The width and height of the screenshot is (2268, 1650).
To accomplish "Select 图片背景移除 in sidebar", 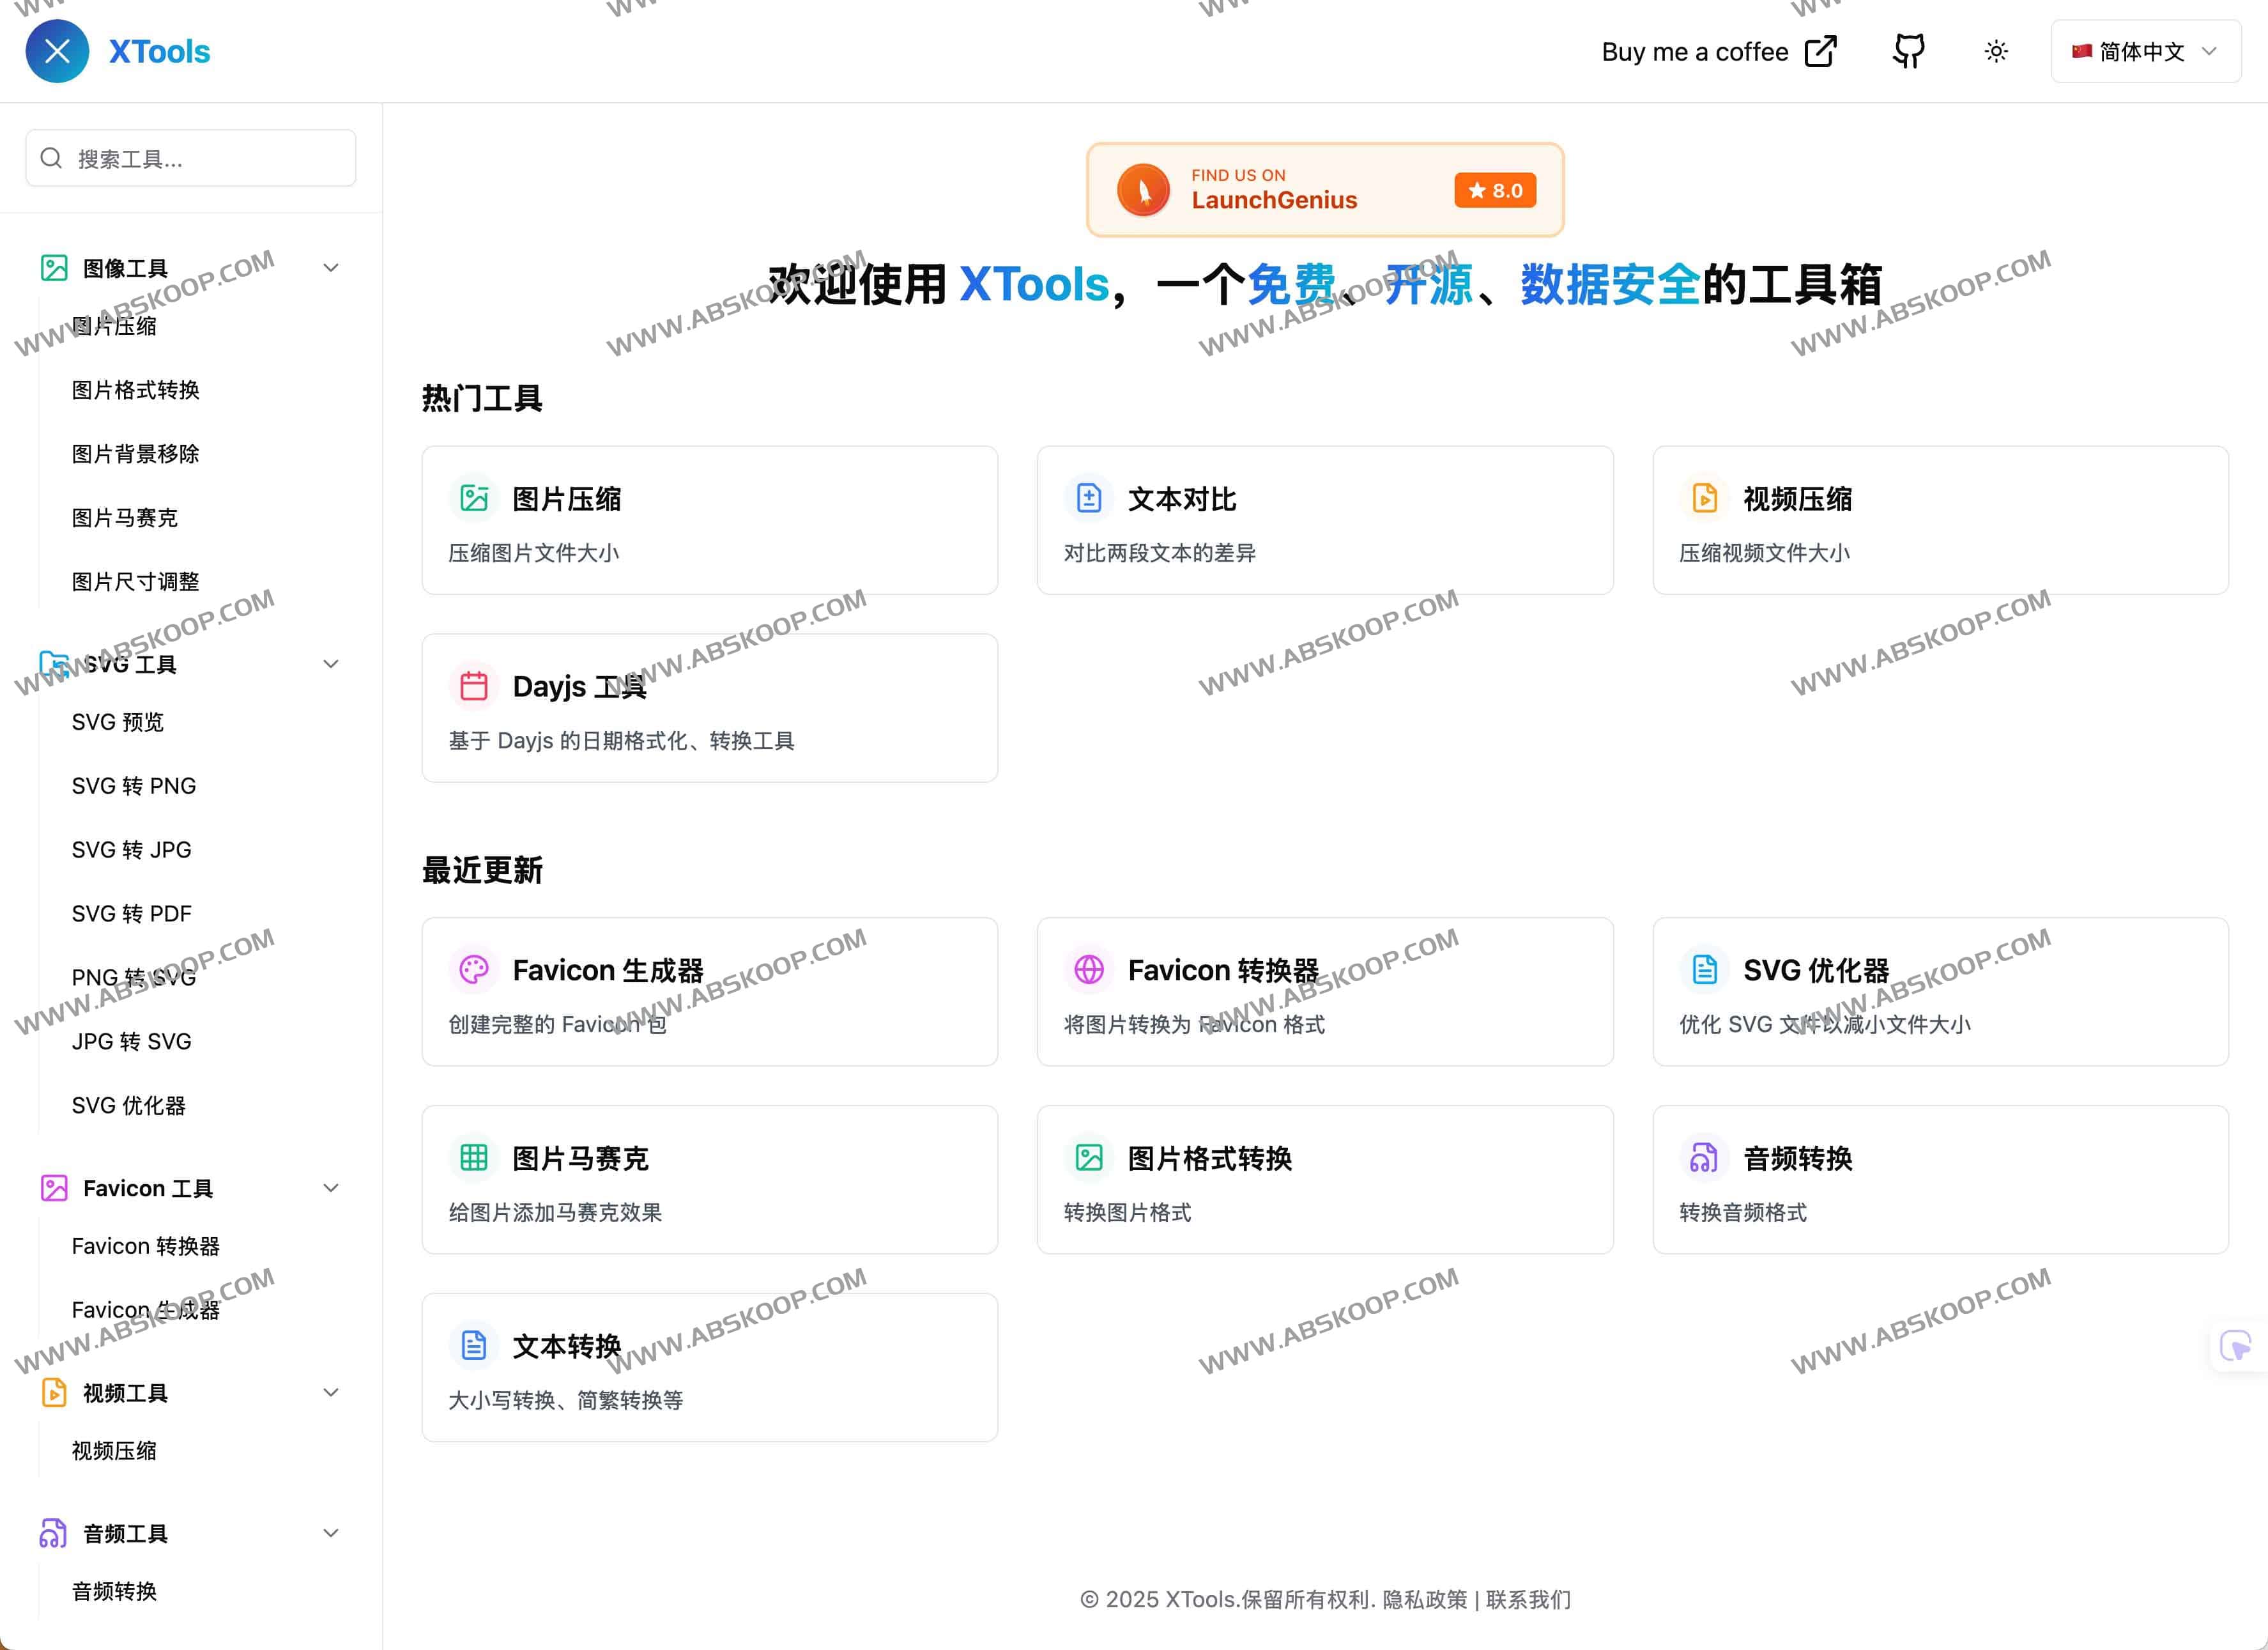I will (x=136, y=453).
